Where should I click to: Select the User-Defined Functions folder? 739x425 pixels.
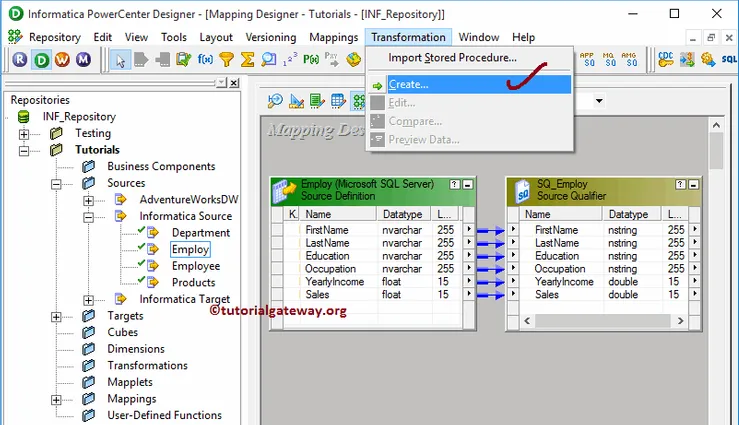click(164, 415)
